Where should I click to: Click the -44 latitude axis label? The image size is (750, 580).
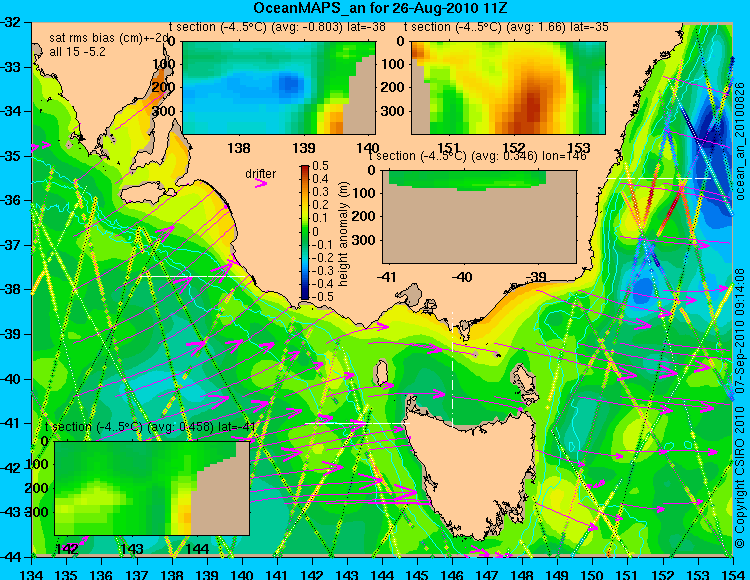11,557
